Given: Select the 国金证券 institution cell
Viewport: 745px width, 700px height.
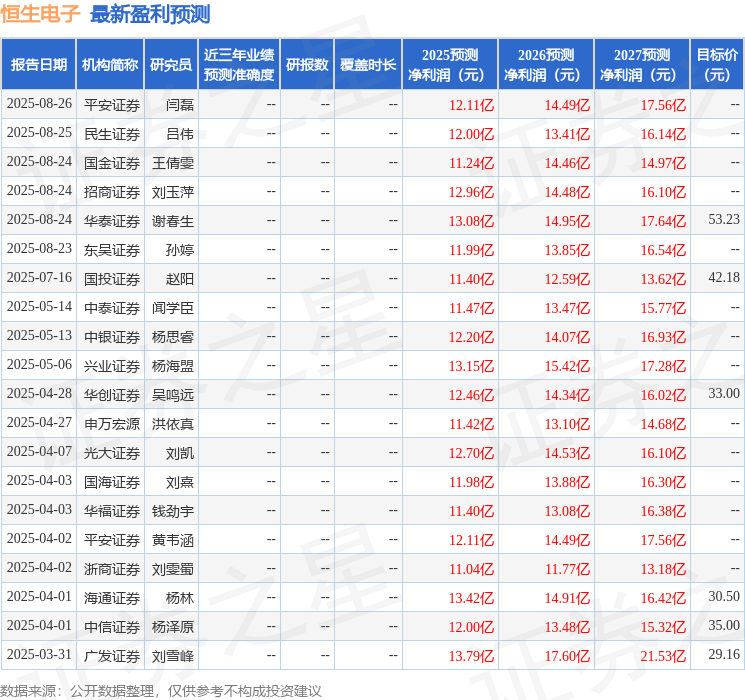Looking at the screenshot, I should pyautogui.click(x=112, y=163).
